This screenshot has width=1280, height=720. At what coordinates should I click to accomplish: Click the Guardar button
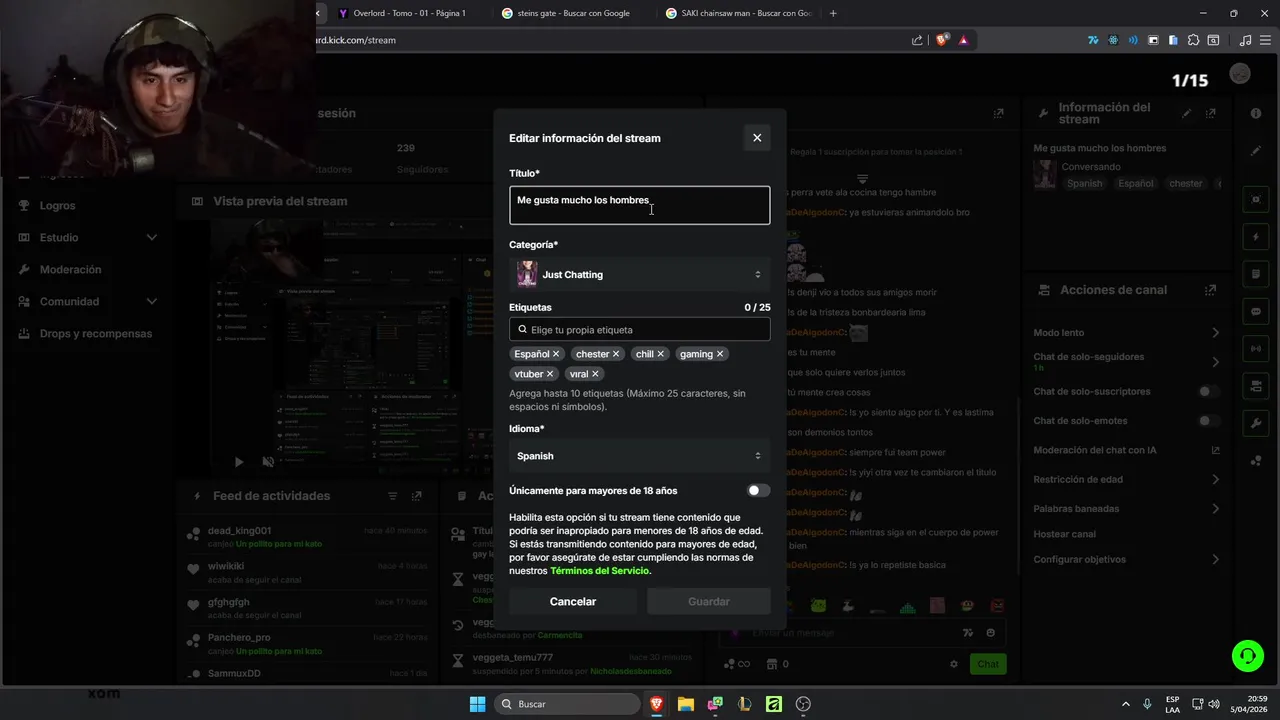click(x=709, y=602)
